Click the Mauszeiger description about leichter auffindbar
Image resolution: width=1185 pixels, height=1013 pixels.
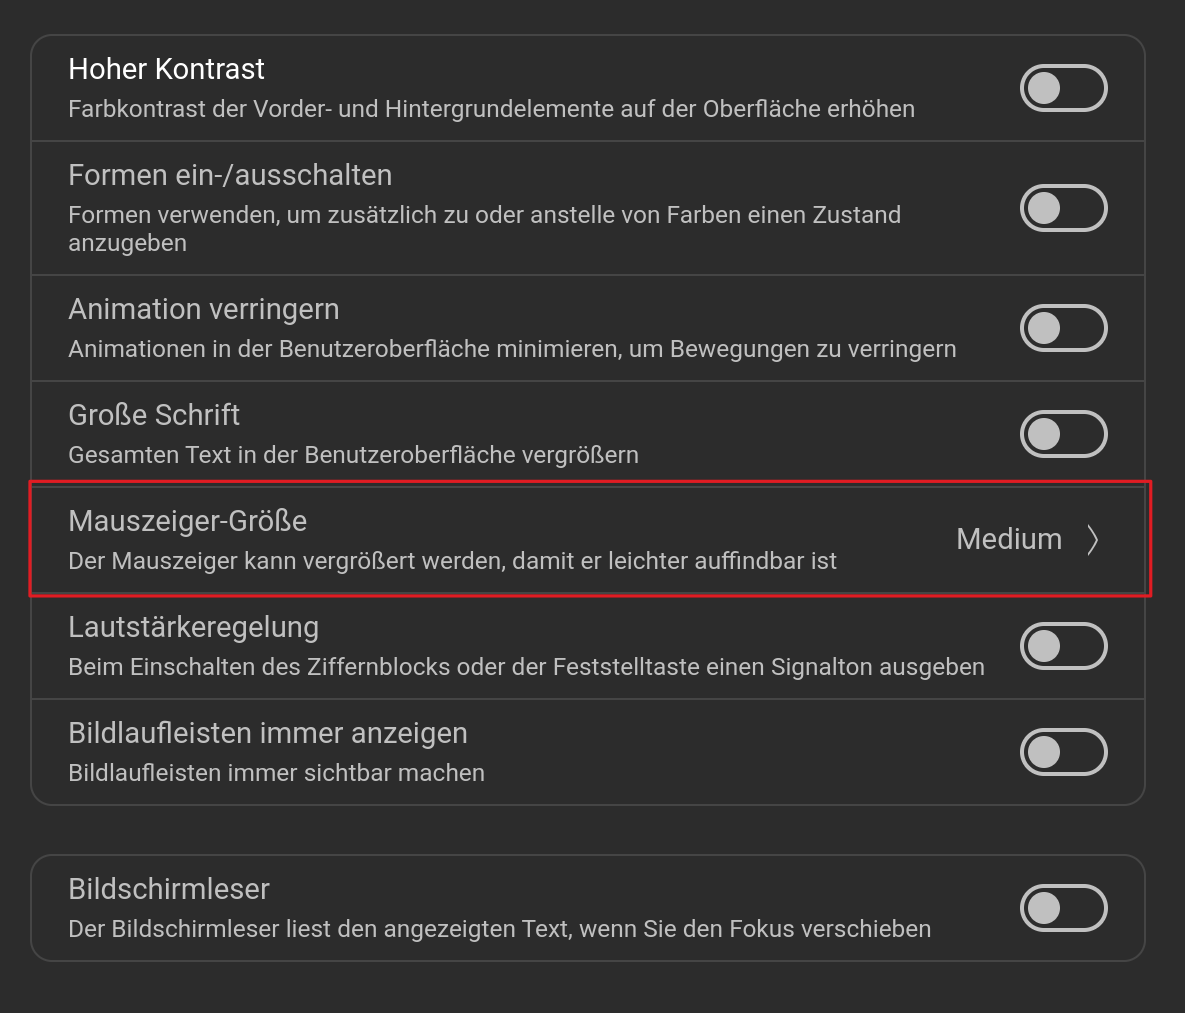(x=452, y=561)
